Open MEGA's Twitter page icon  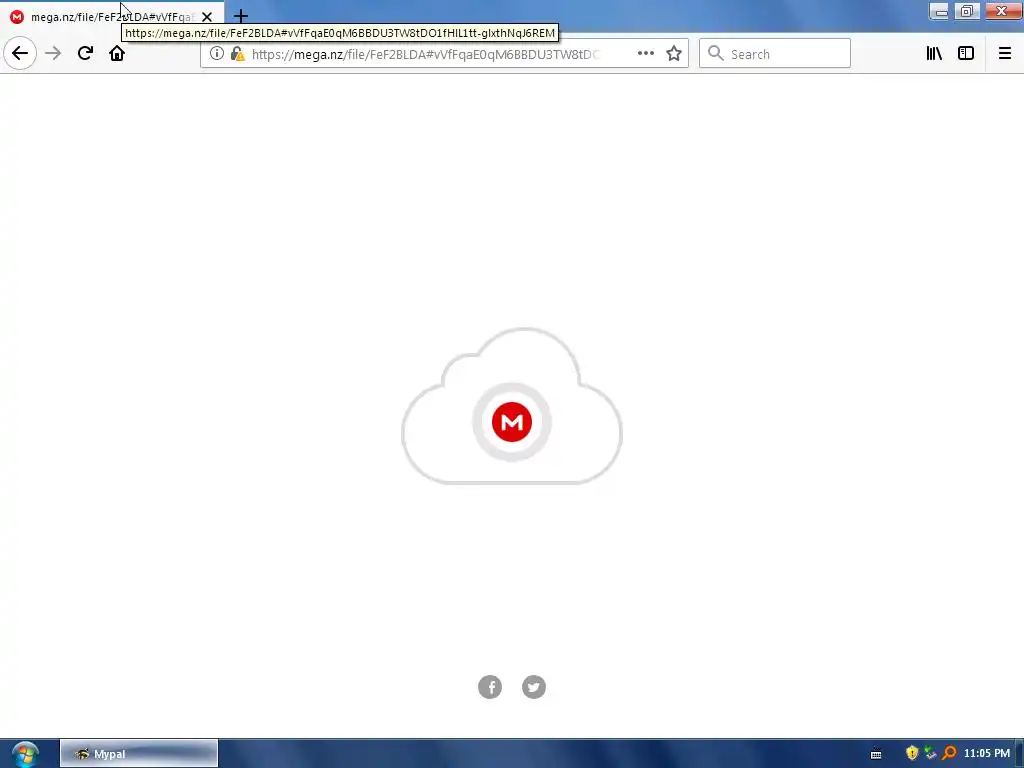(534, 687)
